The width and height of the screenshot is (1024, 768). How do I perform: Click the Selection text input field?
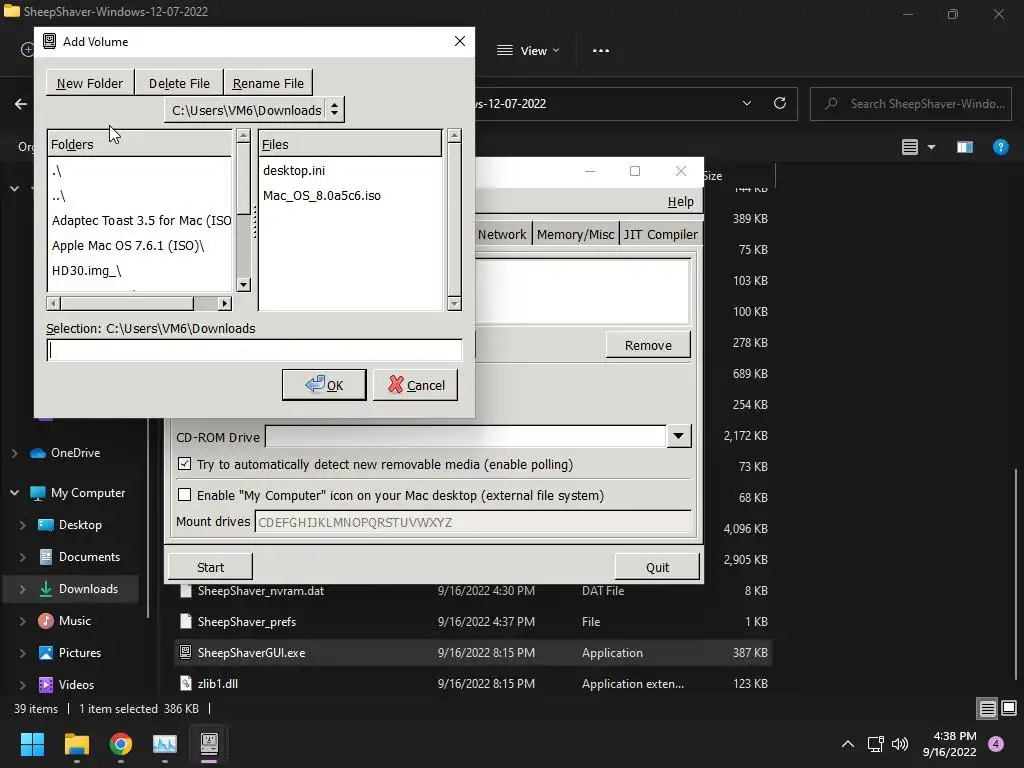point(254,350)
